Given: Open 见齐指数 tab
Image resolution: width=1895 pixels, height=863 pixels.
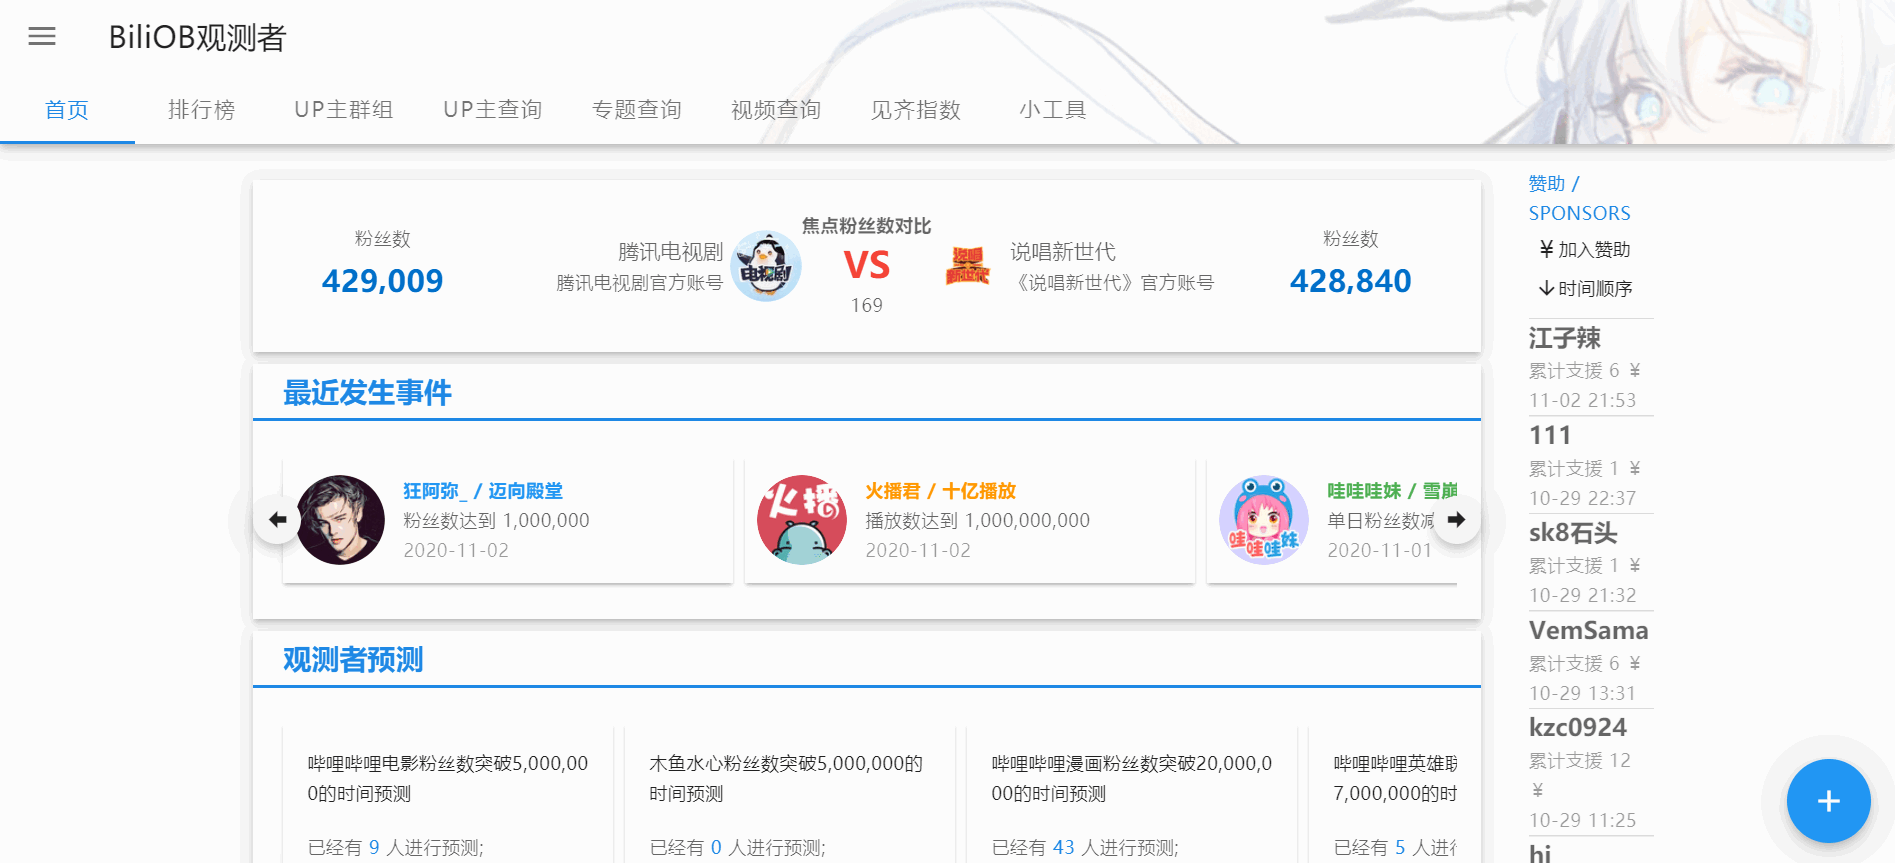Looking at the screenshot, I should pyautogui.click(x=916, y=110).
